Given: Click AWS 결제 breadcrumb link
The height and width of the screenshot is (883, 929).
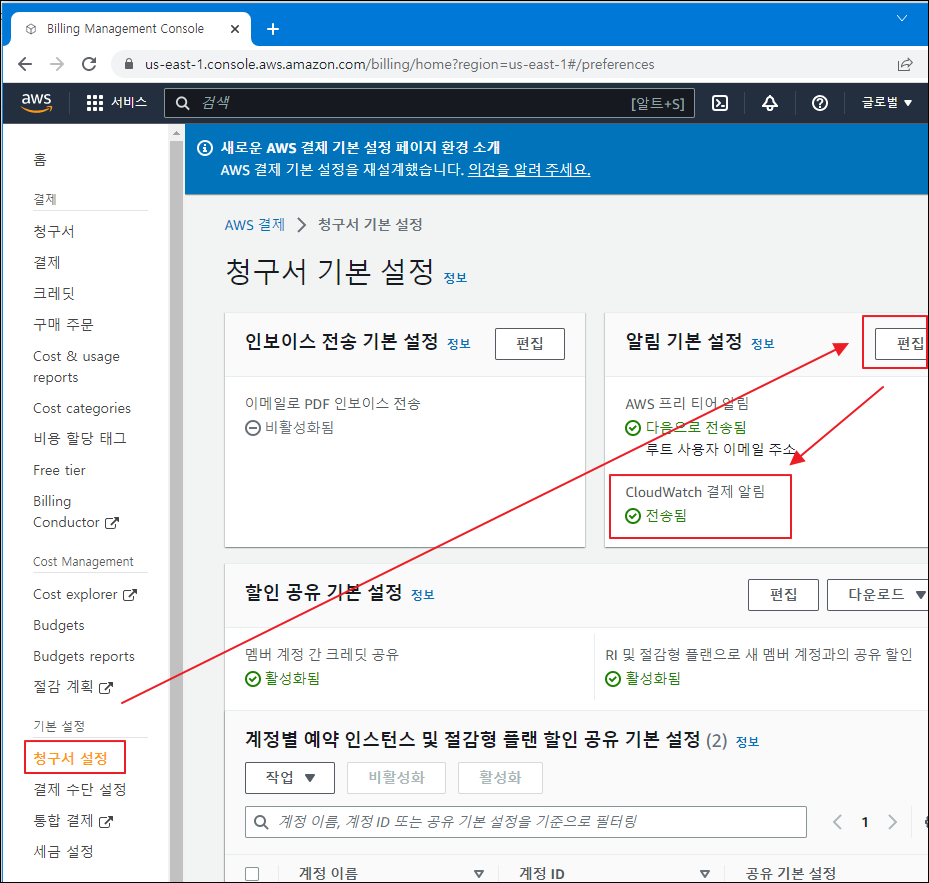Looking at the screenshot, I should click(255, 225).
